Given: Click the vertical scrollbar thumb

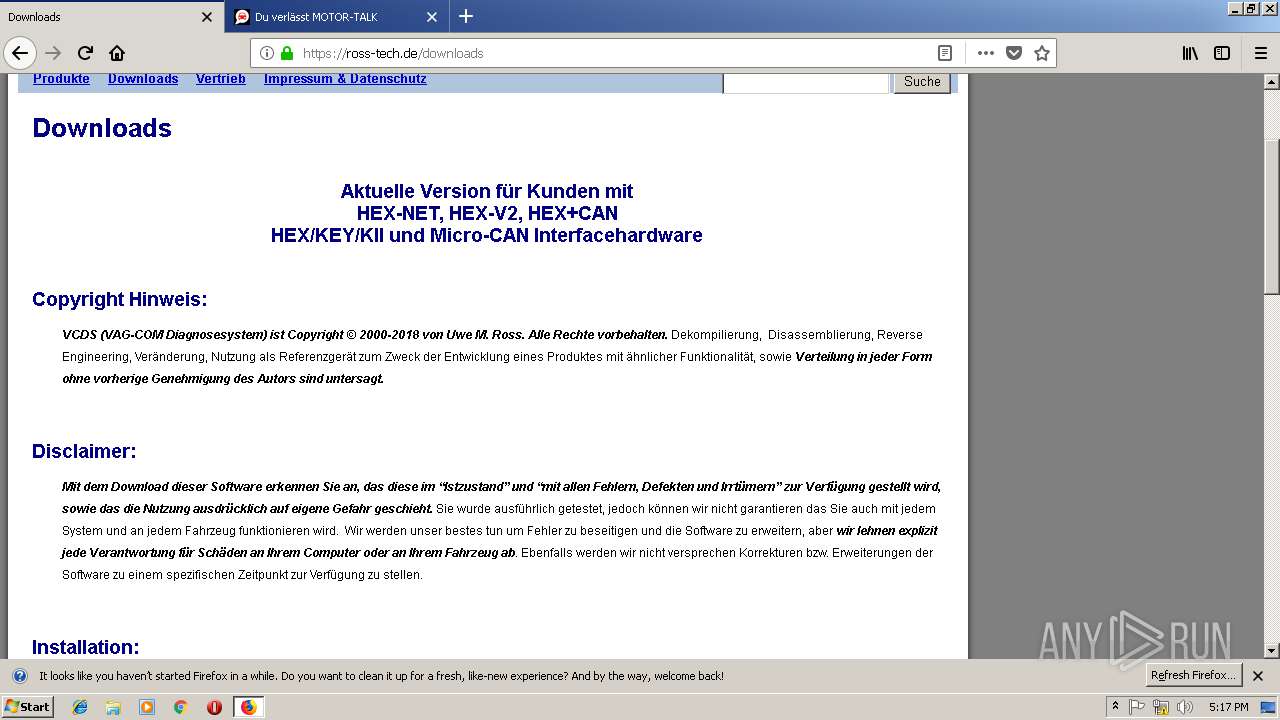Looking at the screenshot, I should (1271, 216).
